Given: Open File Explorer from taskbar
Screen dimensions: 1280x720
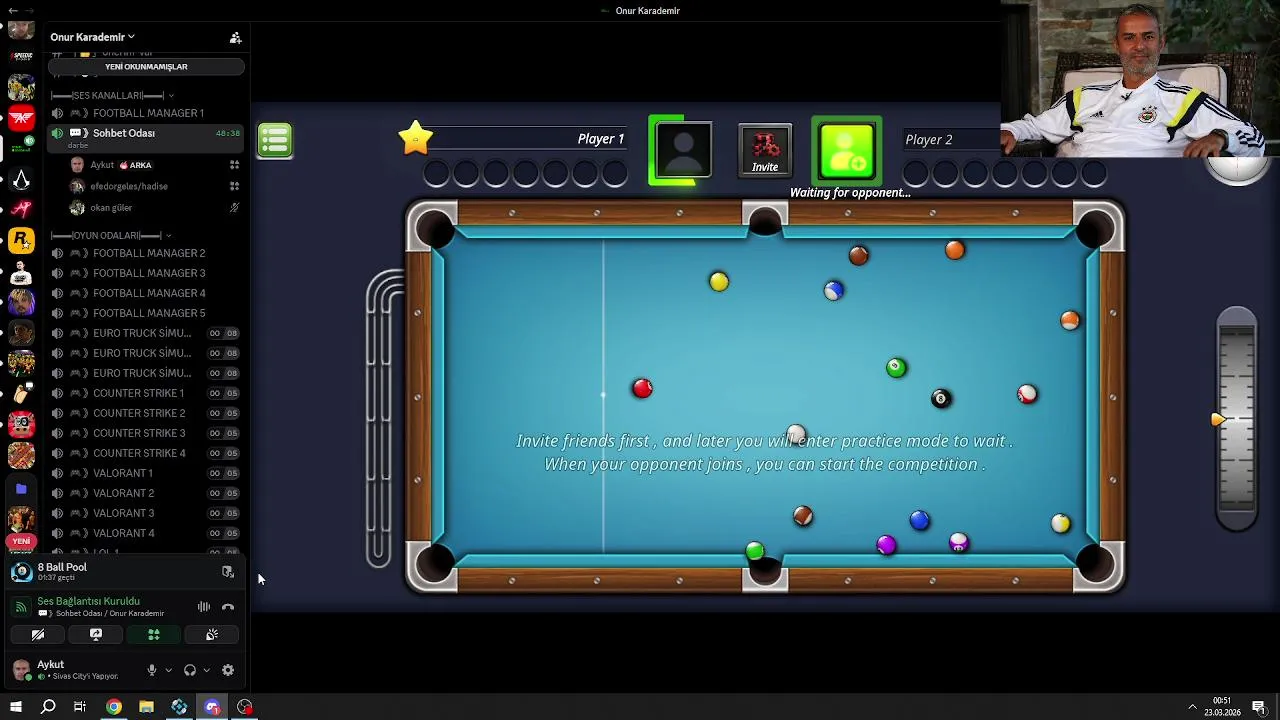Looking at the screenshot, I should coord(146,707).
